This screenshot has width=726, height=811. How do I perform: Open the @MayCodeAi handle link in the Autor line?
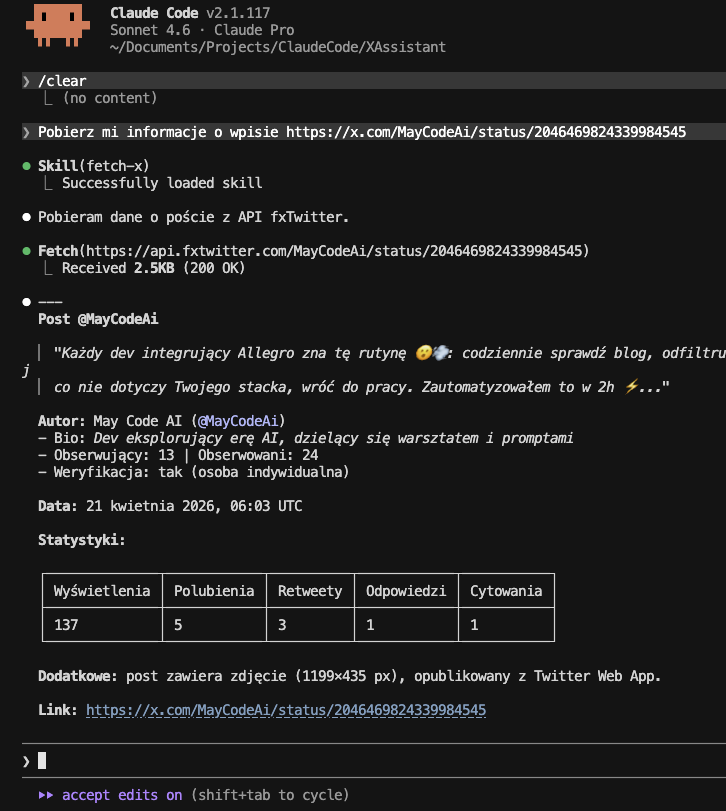pyautogui.click(x=238, y=421)
